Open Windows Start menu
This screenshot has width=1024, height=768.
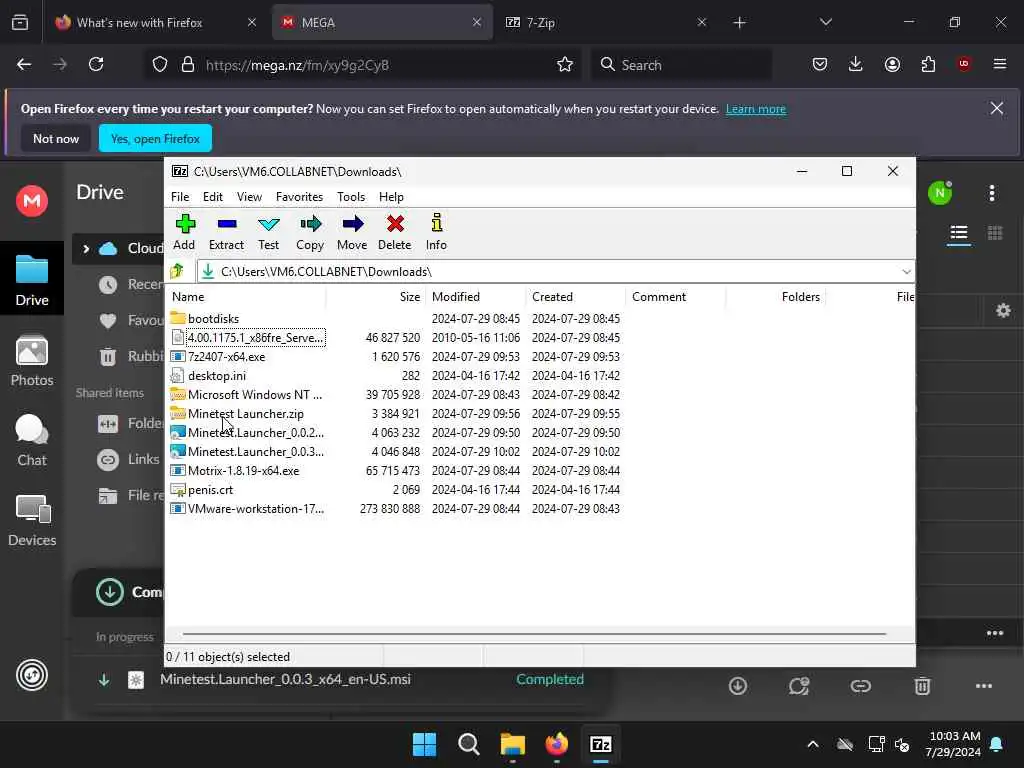424,744
